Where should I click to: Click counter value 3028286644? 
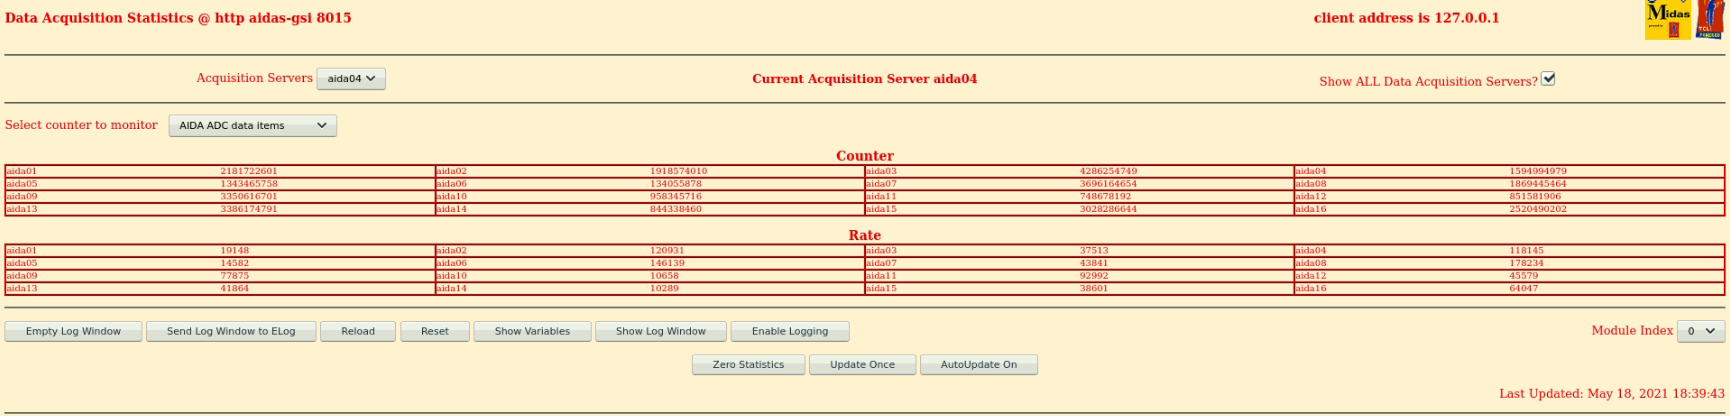(1108, 209)
